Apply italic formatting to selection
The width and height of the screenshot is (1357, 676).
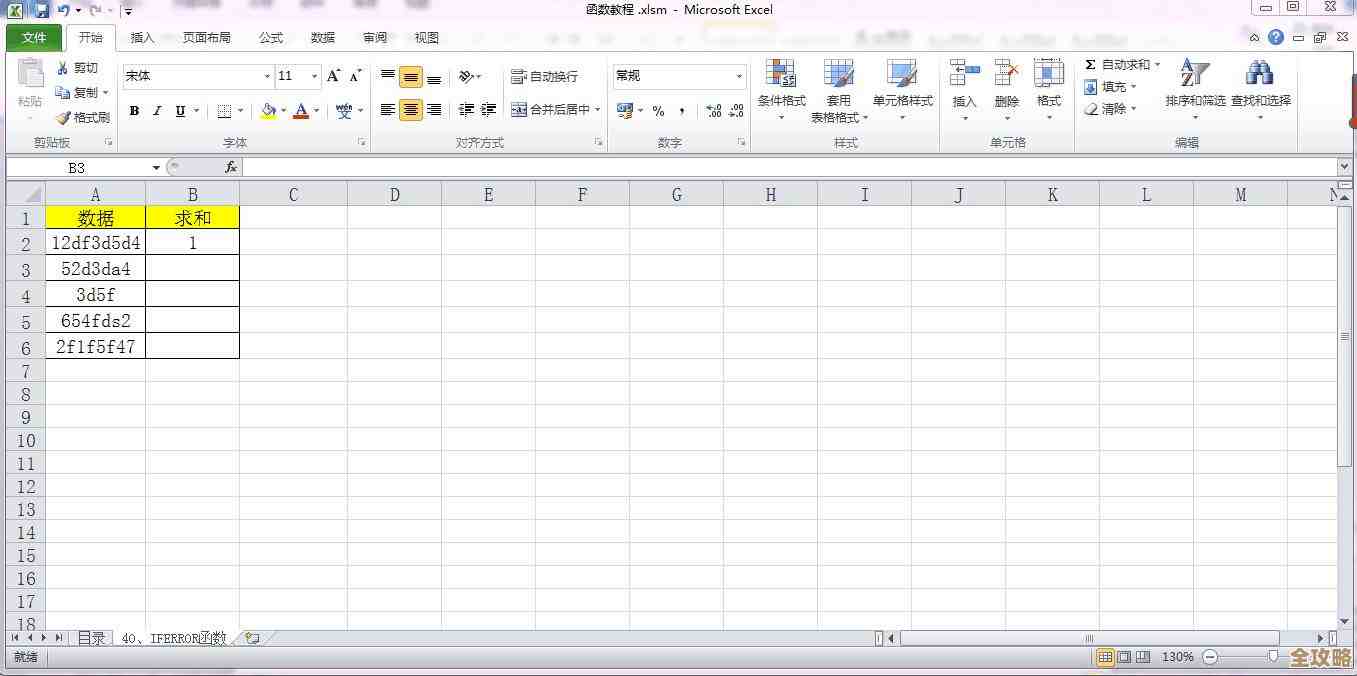click(x=157, y=110)
